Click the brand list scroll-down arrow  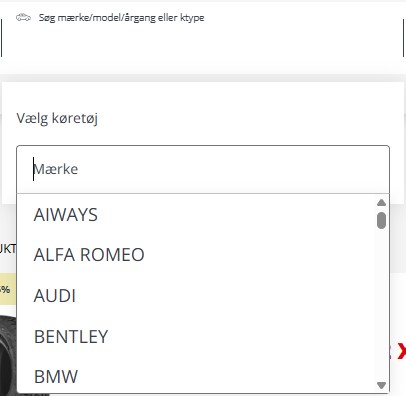[x=381, y=385]
